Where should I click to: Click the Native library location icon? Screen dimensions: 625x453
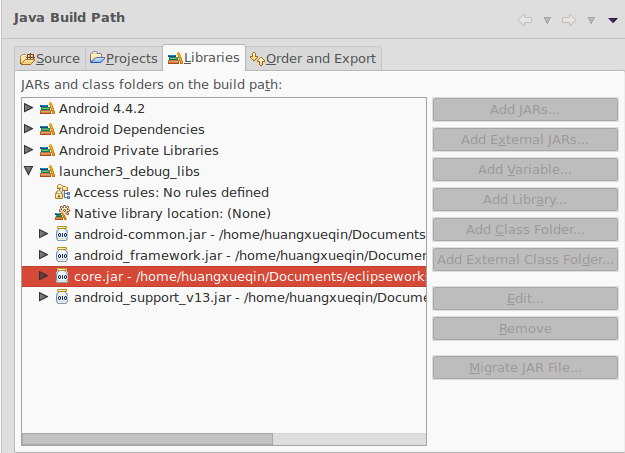pos(62,213)
